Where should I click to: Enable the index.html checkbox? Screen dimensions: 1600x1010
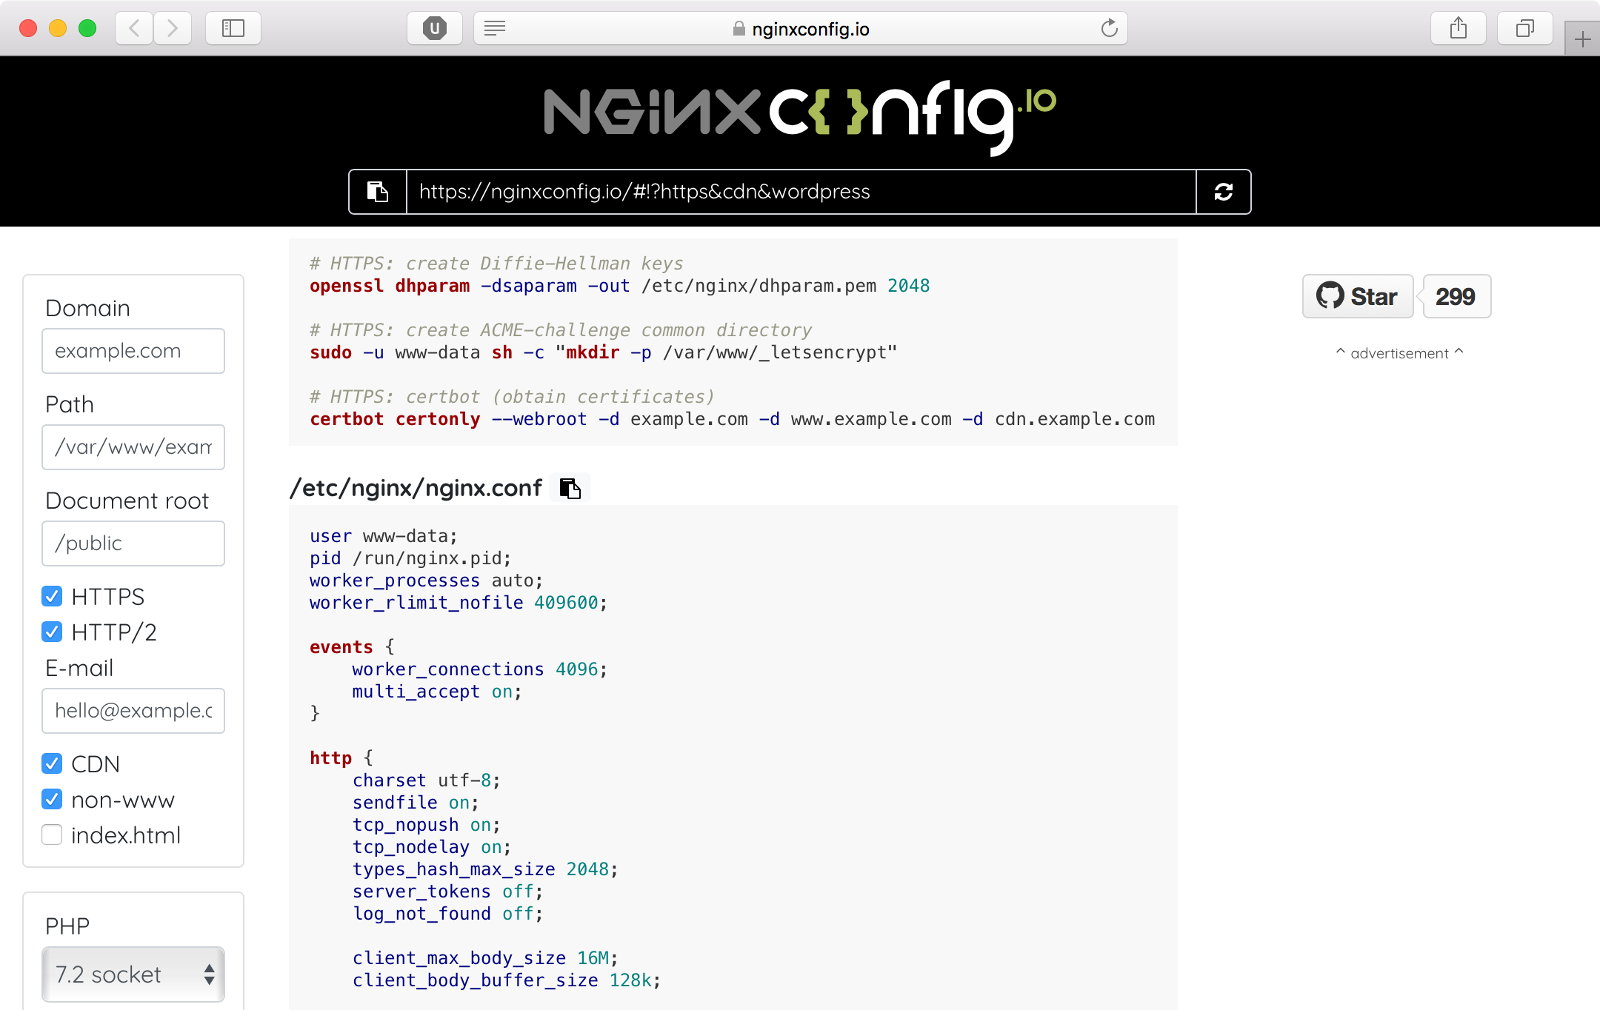click(x=52, y=835)
